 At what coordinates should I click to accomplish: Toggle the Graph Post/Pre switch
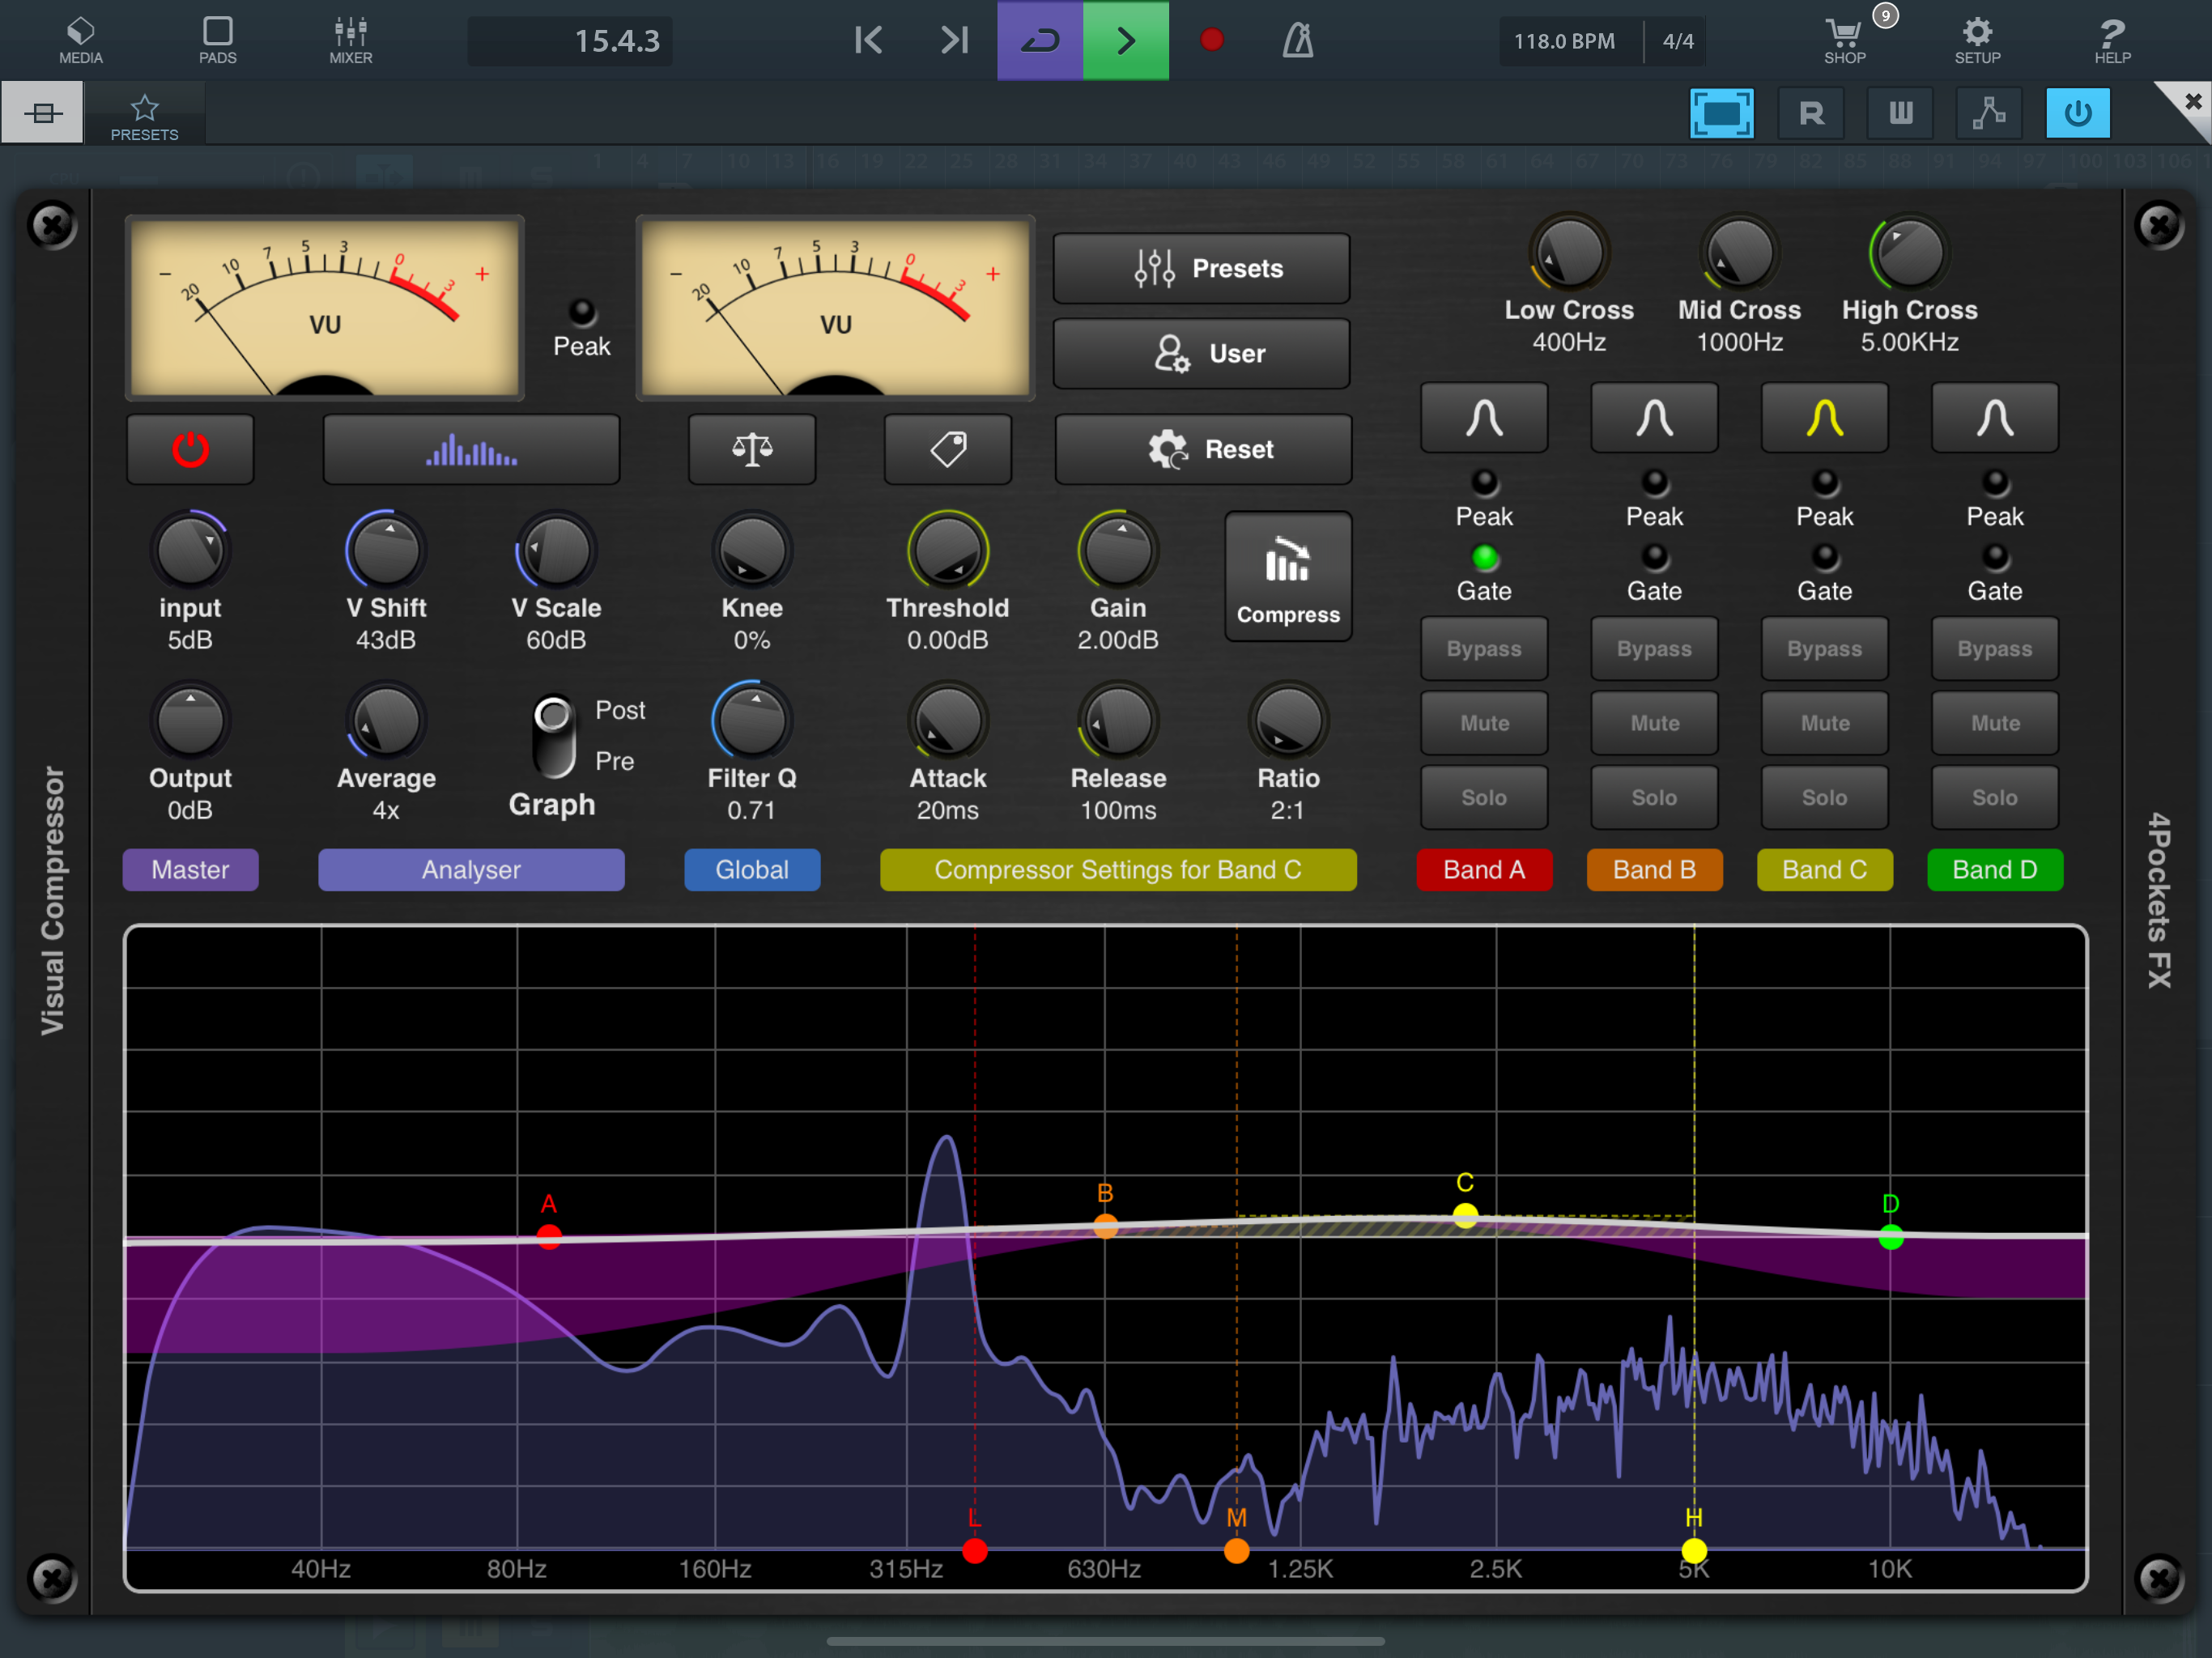coord(553,737)
